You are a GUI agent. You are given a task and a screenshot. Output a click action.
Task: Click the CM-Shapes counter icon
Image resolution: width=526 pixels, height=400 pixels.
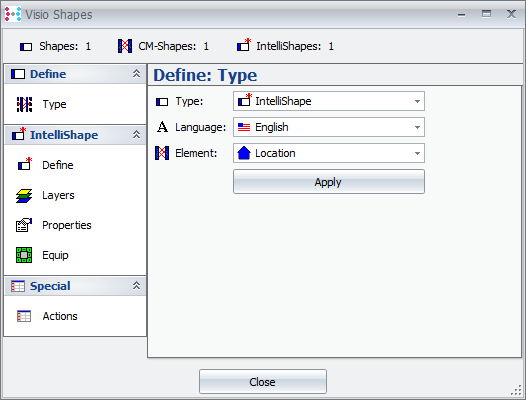coord(125,46)
